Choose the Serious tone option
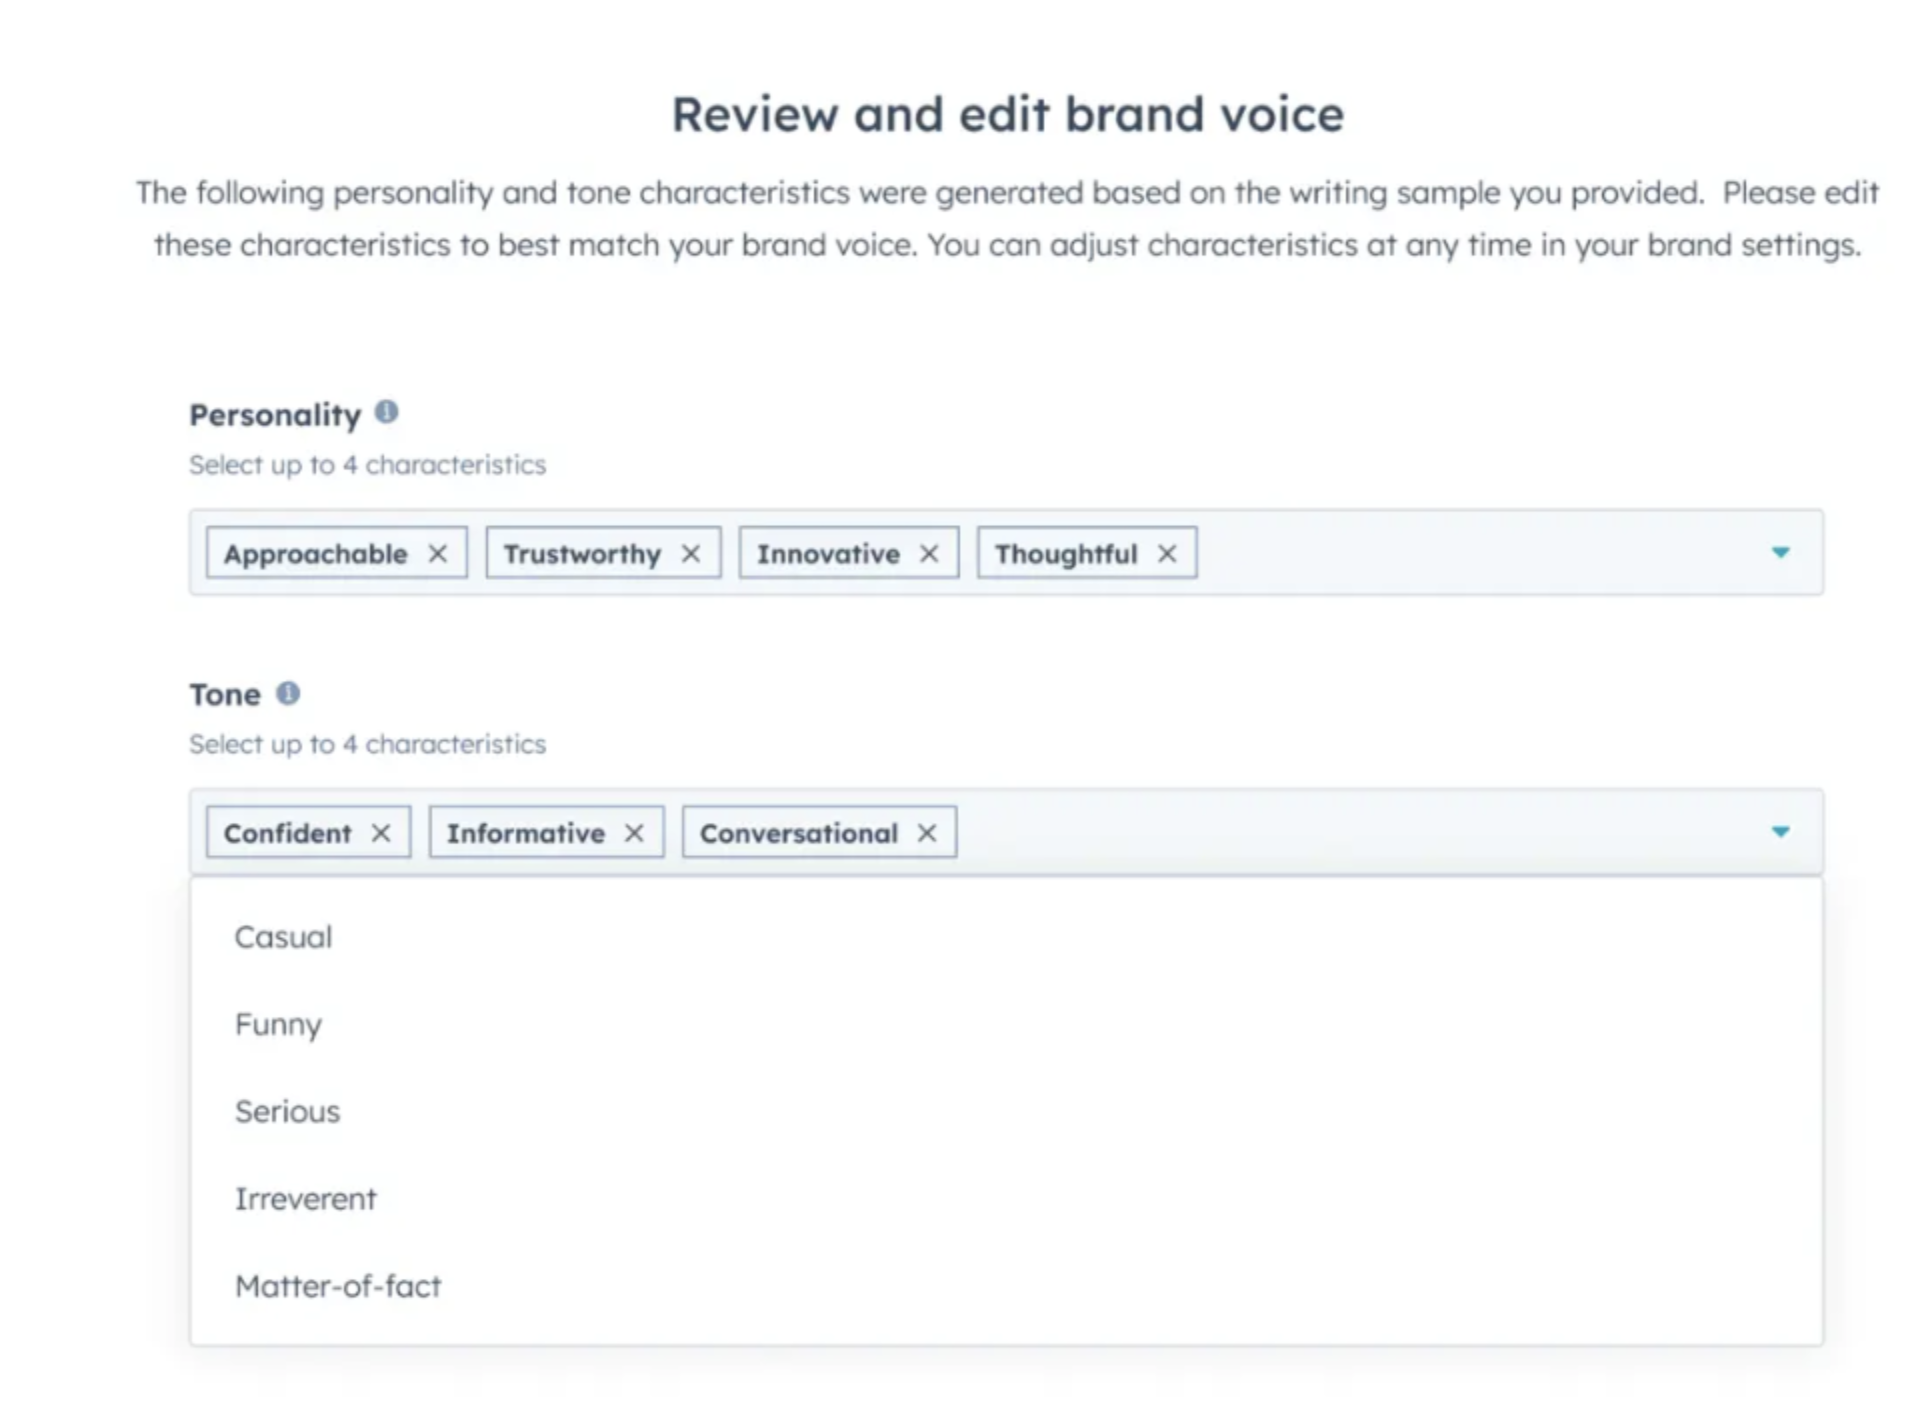Image resolution: width=1932 pixels, height=1404 pixels. click(288, 1112)
